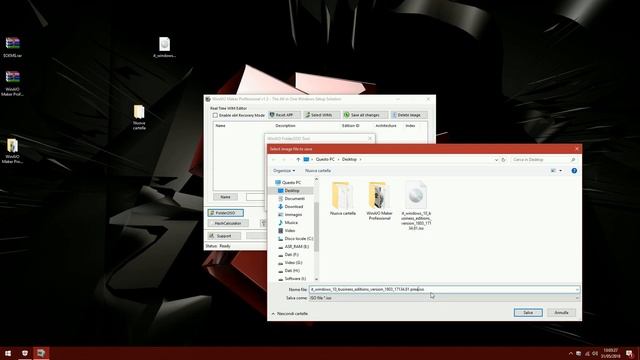The image size is (640, 360).
Task: Click Name button below WIM list
Action: 225,197
